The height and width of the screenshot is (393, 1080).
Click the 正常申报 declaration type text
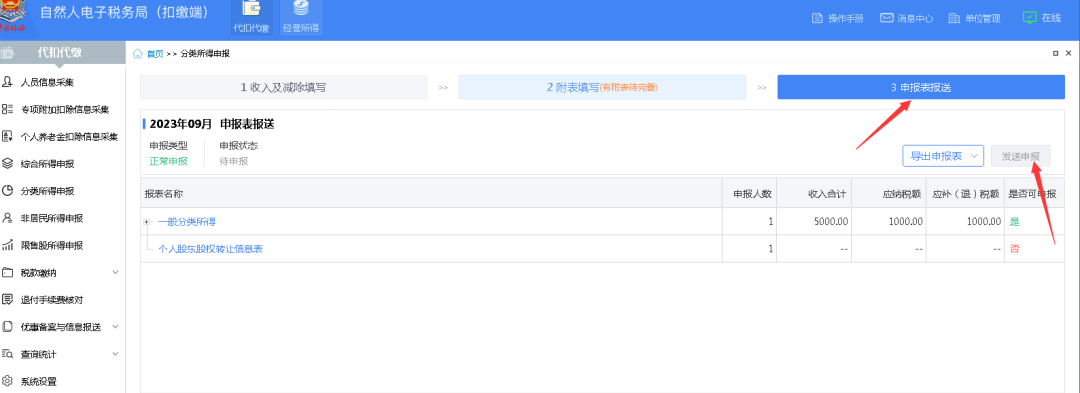[x=168, y=162]
